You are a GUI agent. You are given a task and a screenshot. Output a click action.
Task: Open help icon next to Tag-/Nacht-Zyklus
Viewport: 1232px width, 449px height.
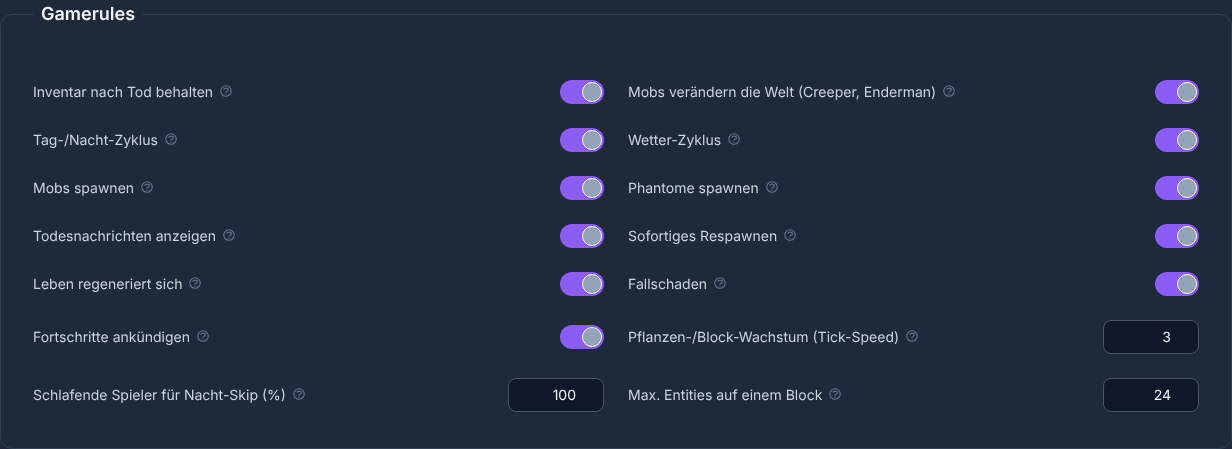(x=171, y=139)
